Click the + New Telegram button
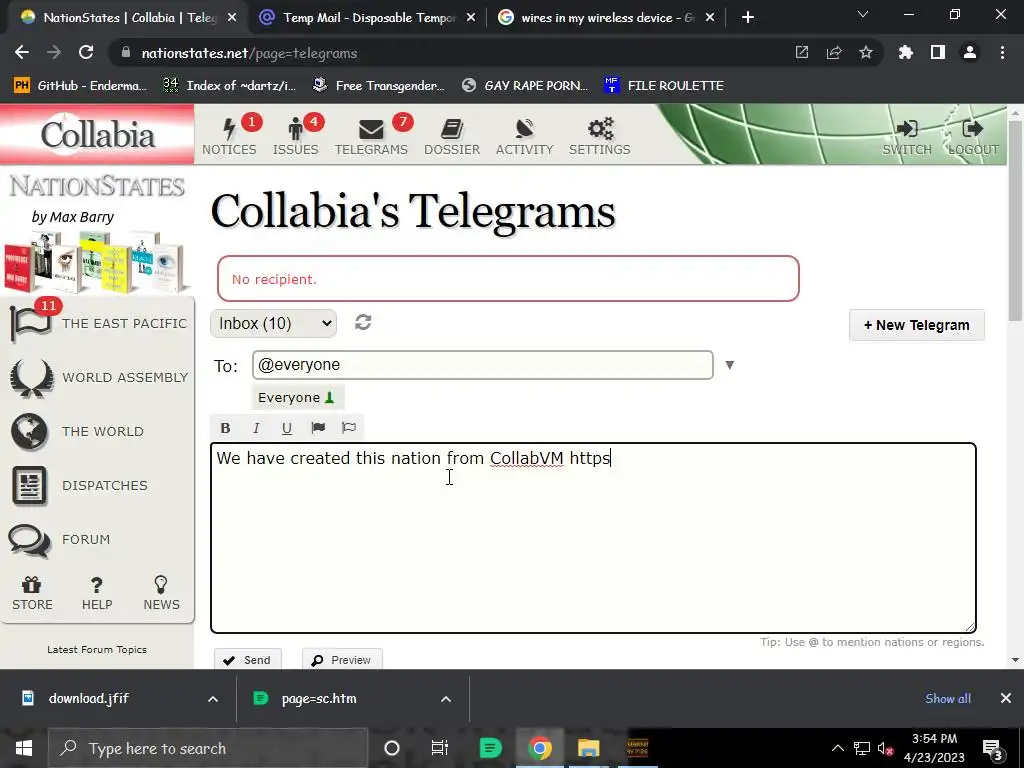 (x=916, y=325)
